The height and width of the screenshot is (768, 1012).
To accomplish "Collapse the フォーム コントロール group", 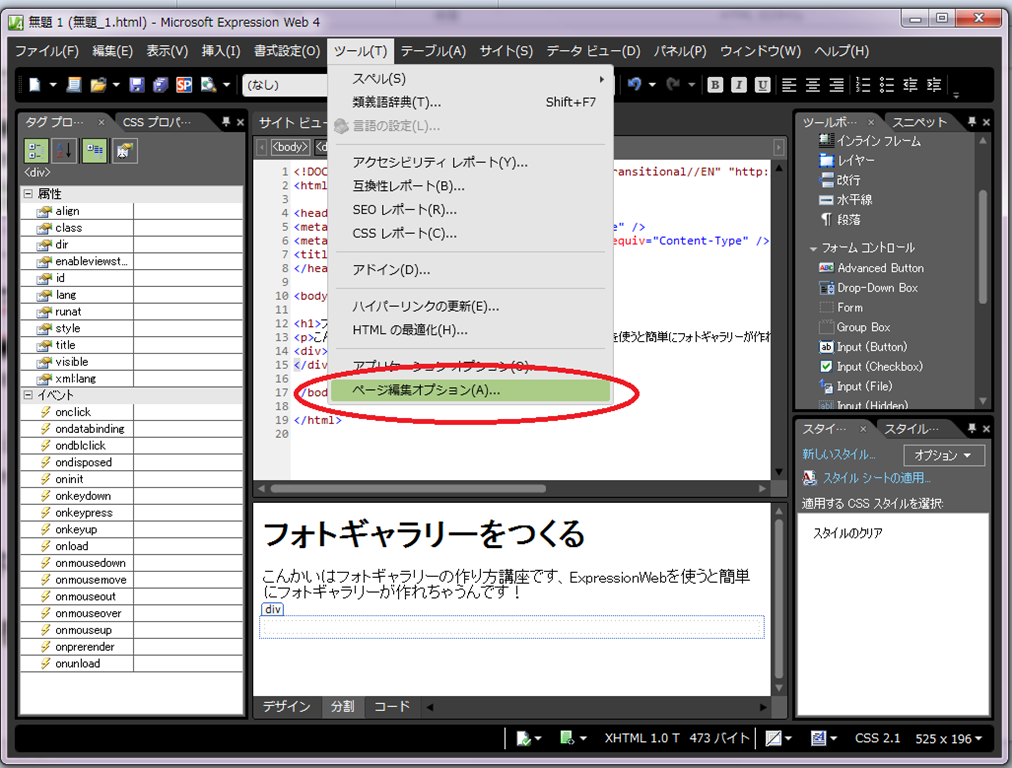I will click(813, 248).
